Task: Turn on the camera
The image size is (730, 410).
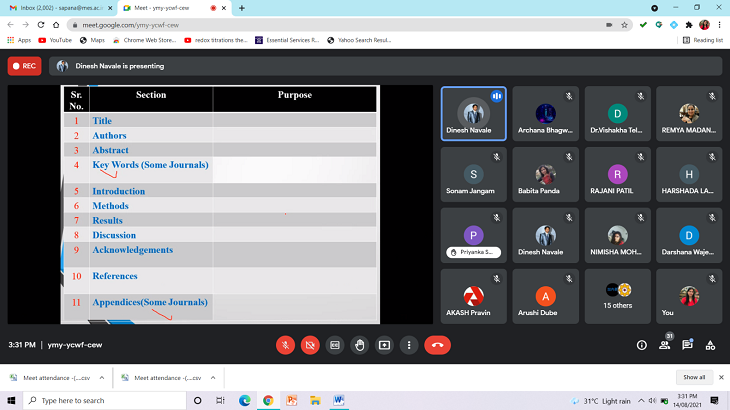Action: [310, 344]
